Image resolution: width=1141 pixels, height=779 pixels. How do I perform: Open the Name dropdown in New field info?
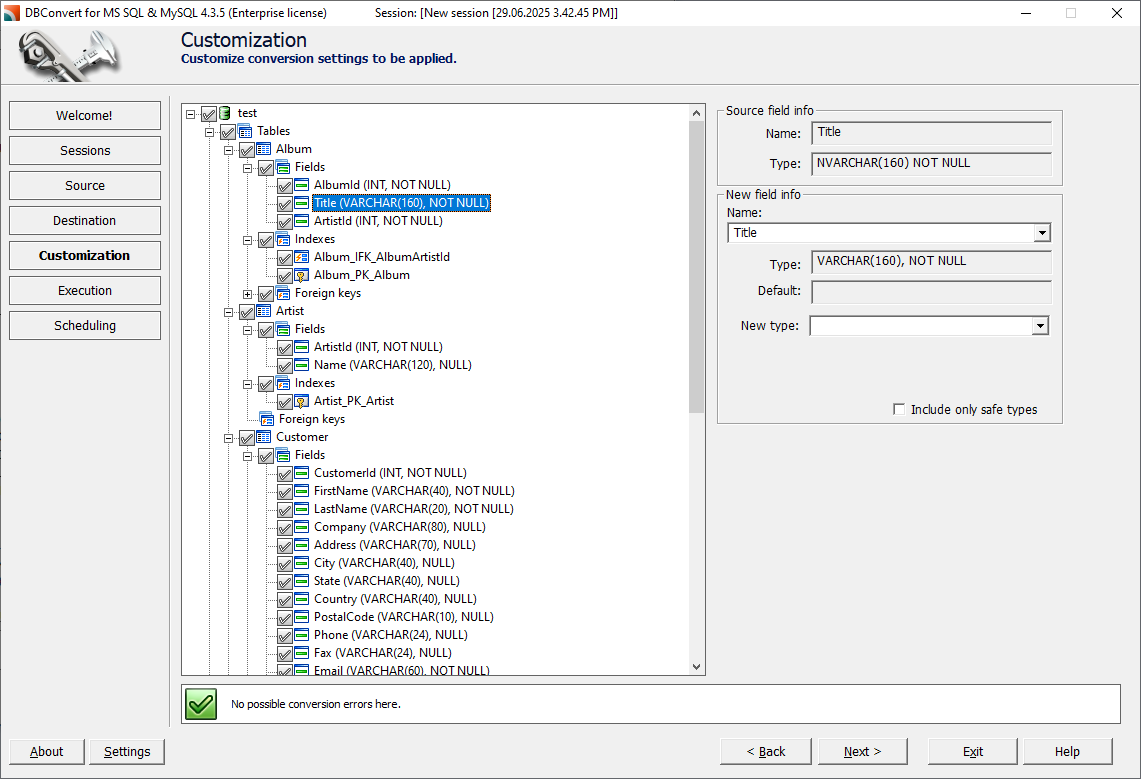tap(1043, 232)
